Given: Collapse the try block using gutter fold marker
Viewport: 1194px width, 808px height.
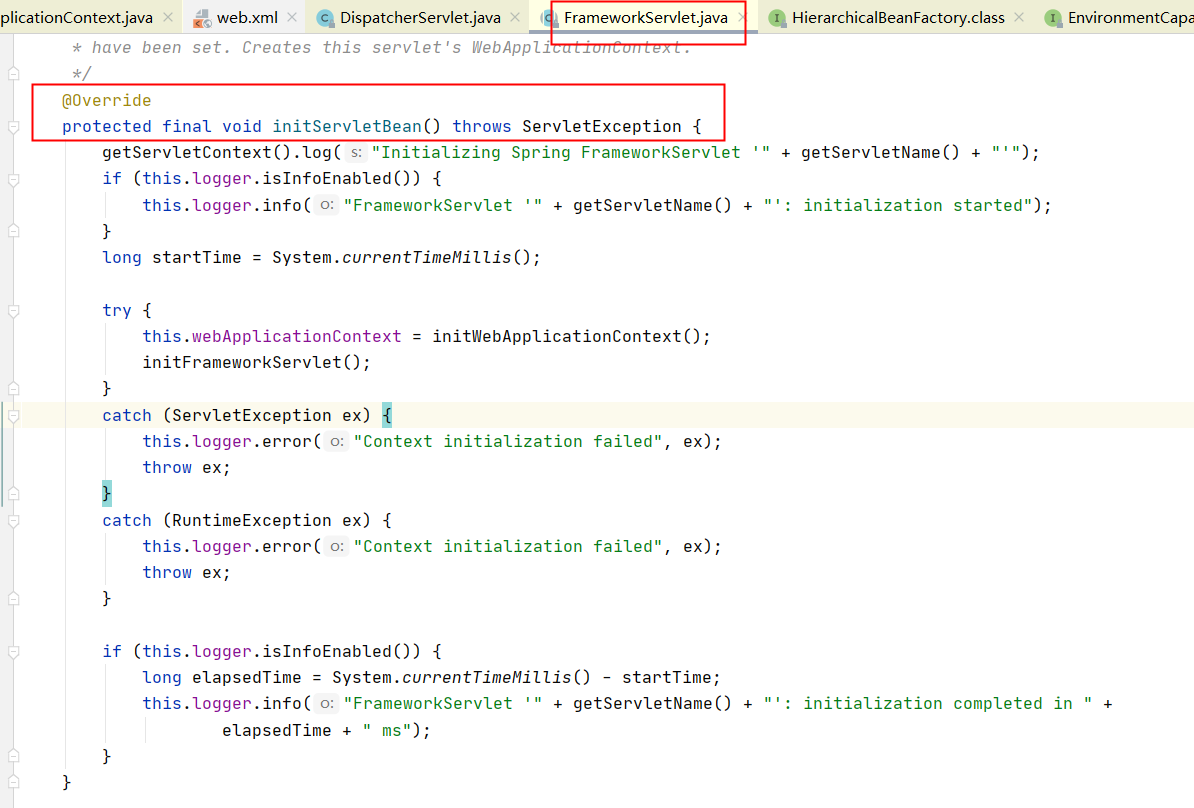Looking at the screenshot, I should (x=14, y=311).
